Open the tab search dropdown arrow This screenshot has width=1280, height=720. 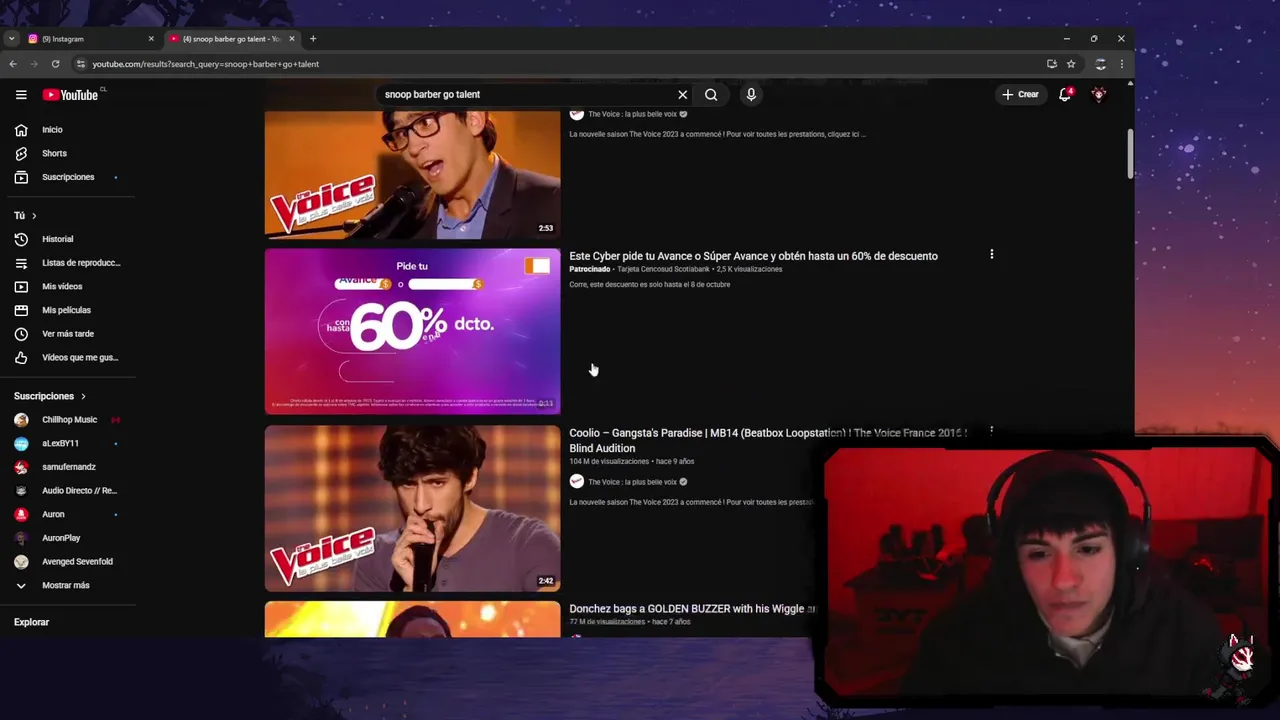point(11,39)
